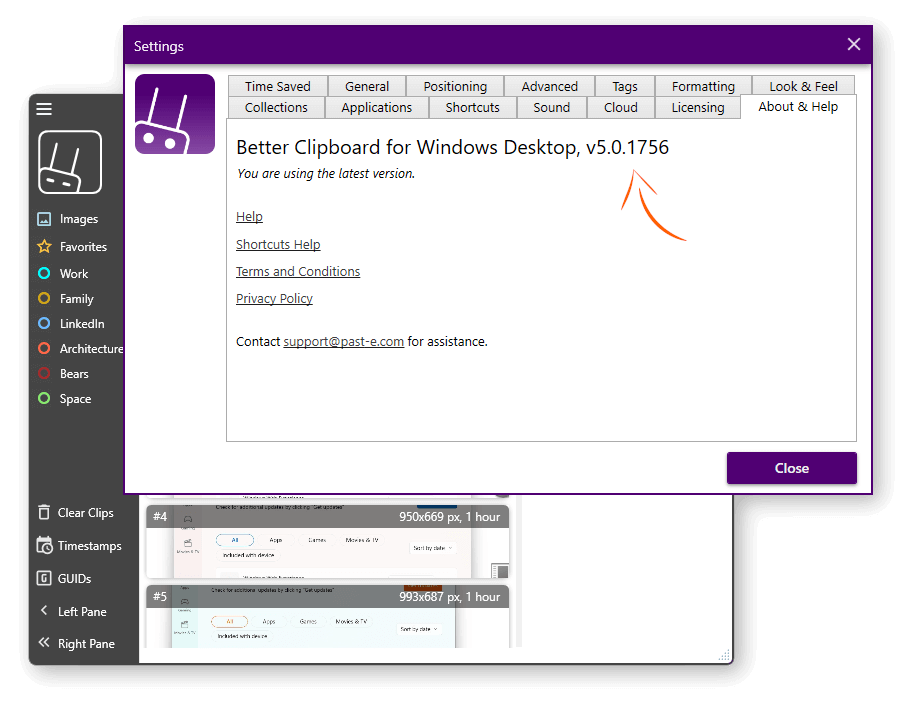Image resolution: width=915 pixels, height=721 pixels.
Task: Switch to the Cloud tab
Action: coord(621,107)
